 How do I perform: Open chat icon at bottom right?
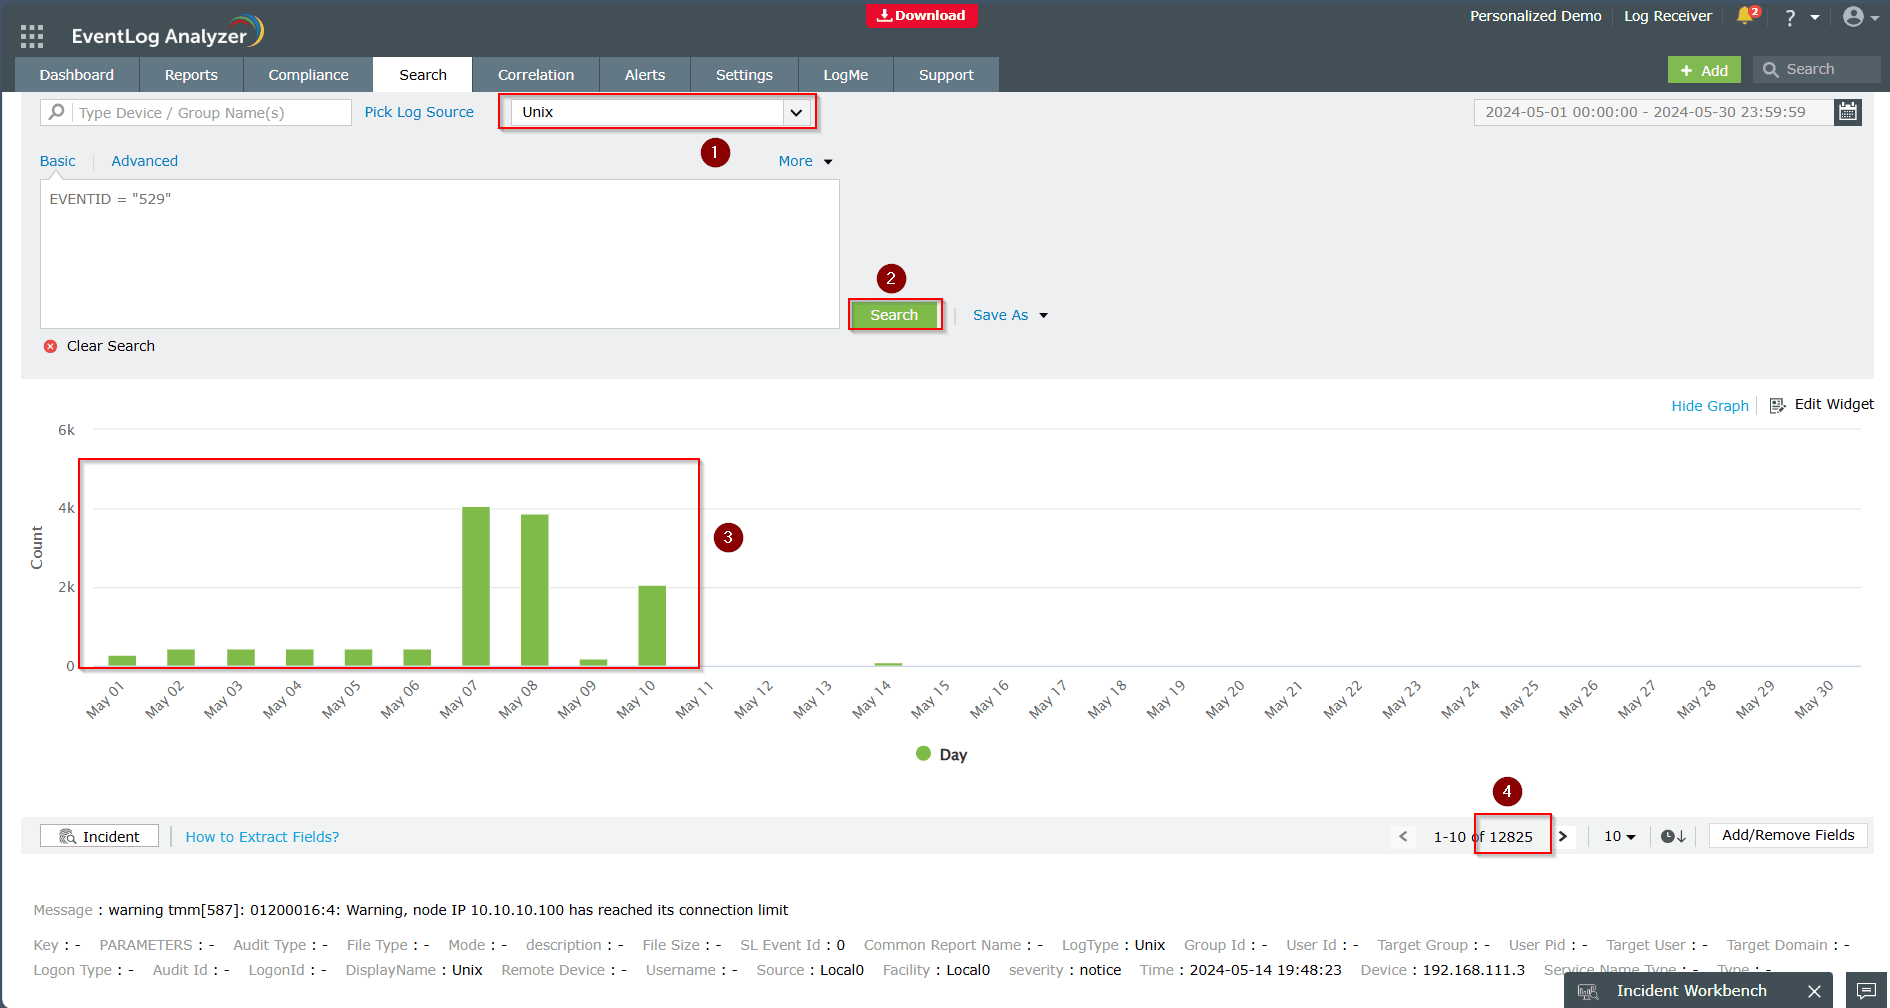(x=1866, y=990)
